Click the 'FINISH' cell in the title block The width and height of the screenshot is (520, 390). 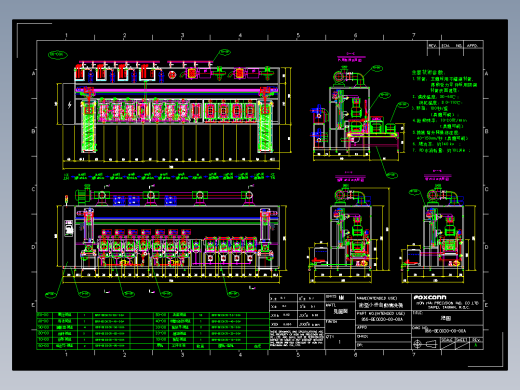[x=340, y=326]
